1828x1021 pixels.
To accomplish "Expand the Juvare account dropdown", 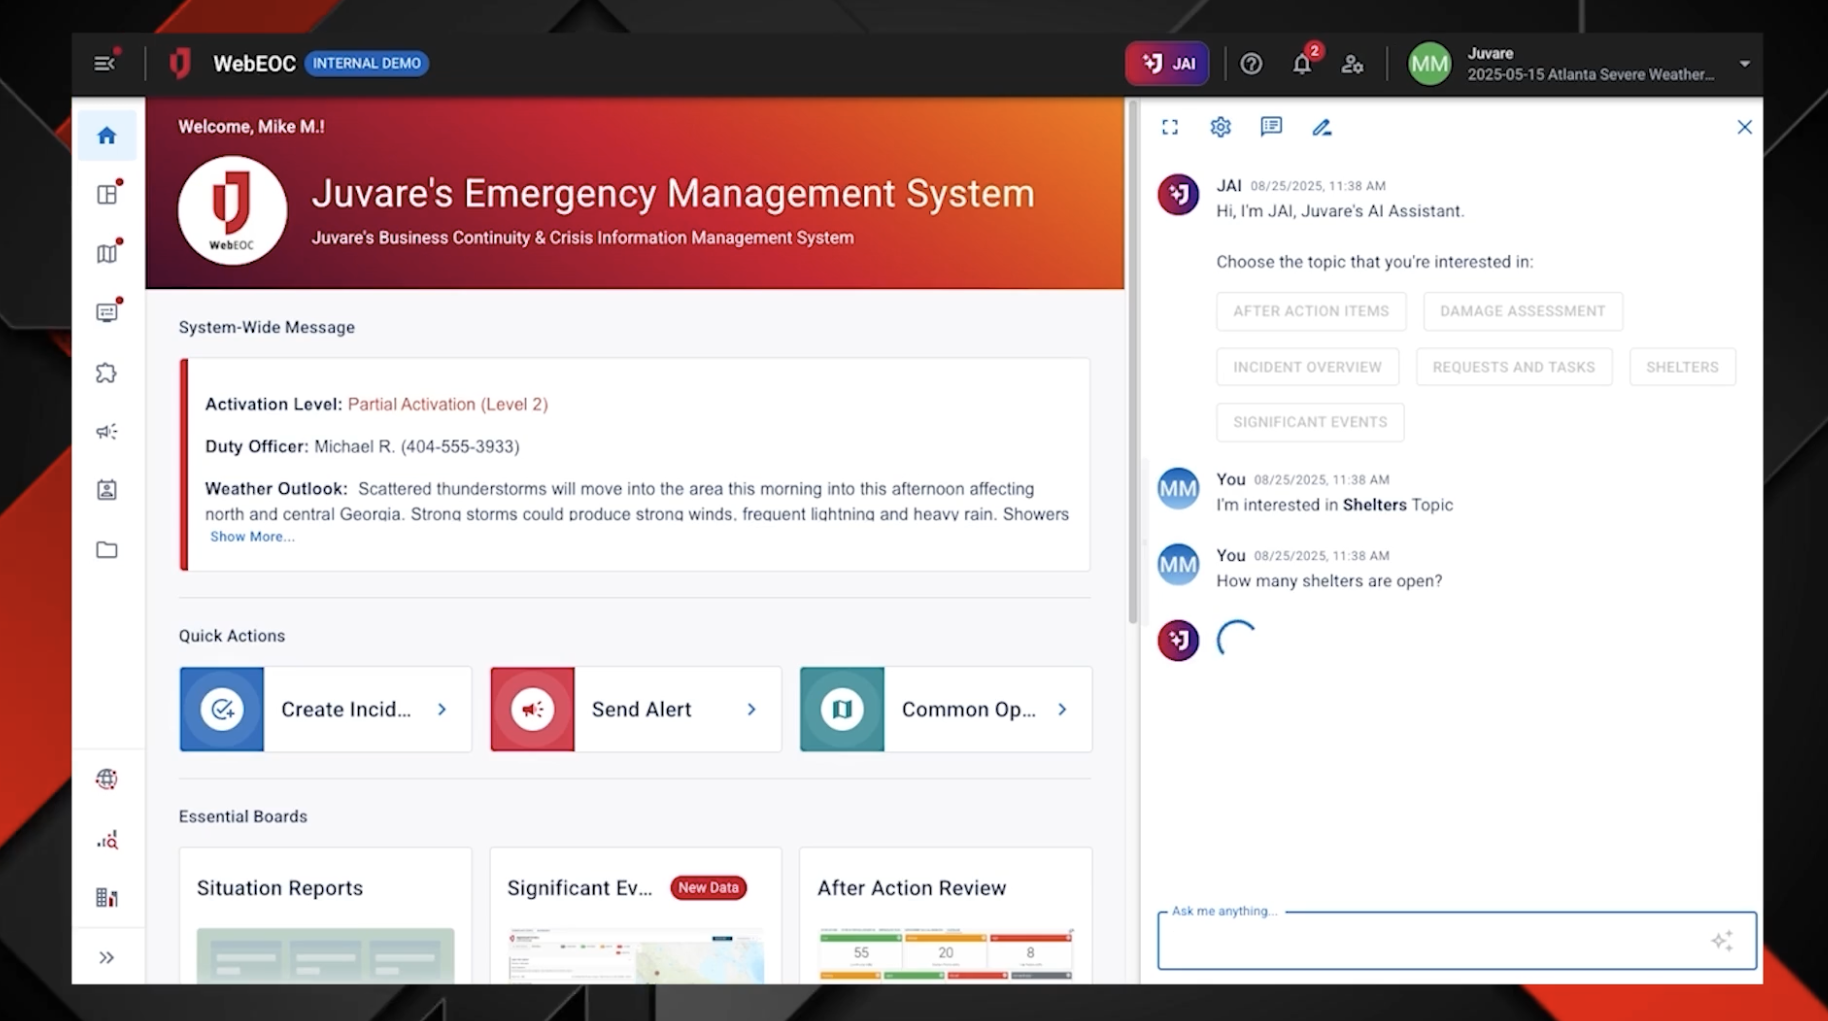I will (x=1746, y=63).
